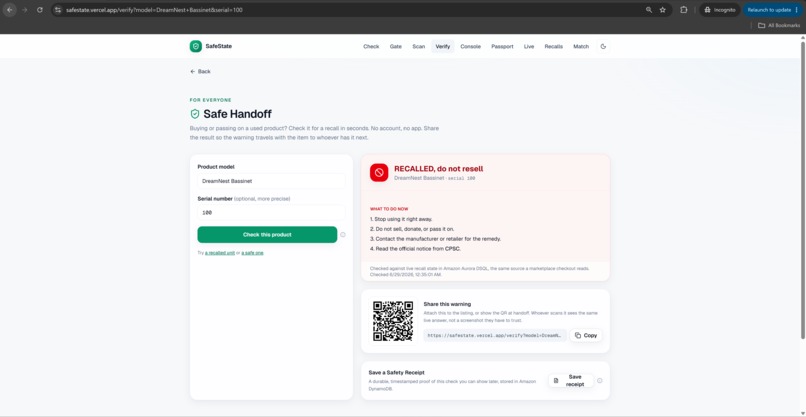The image size is (806, 417).
Task: Click the Product model input field
Action: [x=271, y=181]
